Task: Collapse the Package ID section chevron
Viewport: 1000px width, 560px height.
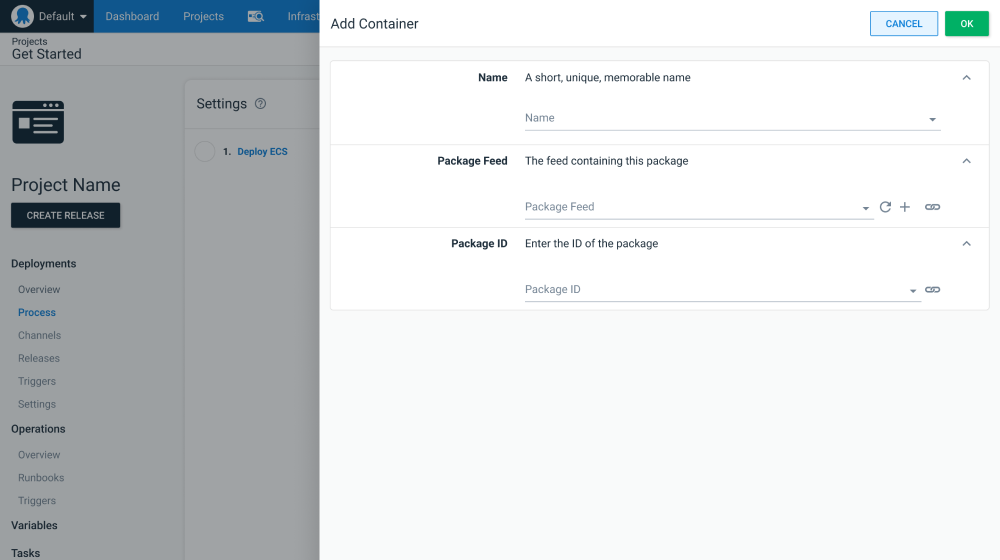Action: tap(967, 244)
